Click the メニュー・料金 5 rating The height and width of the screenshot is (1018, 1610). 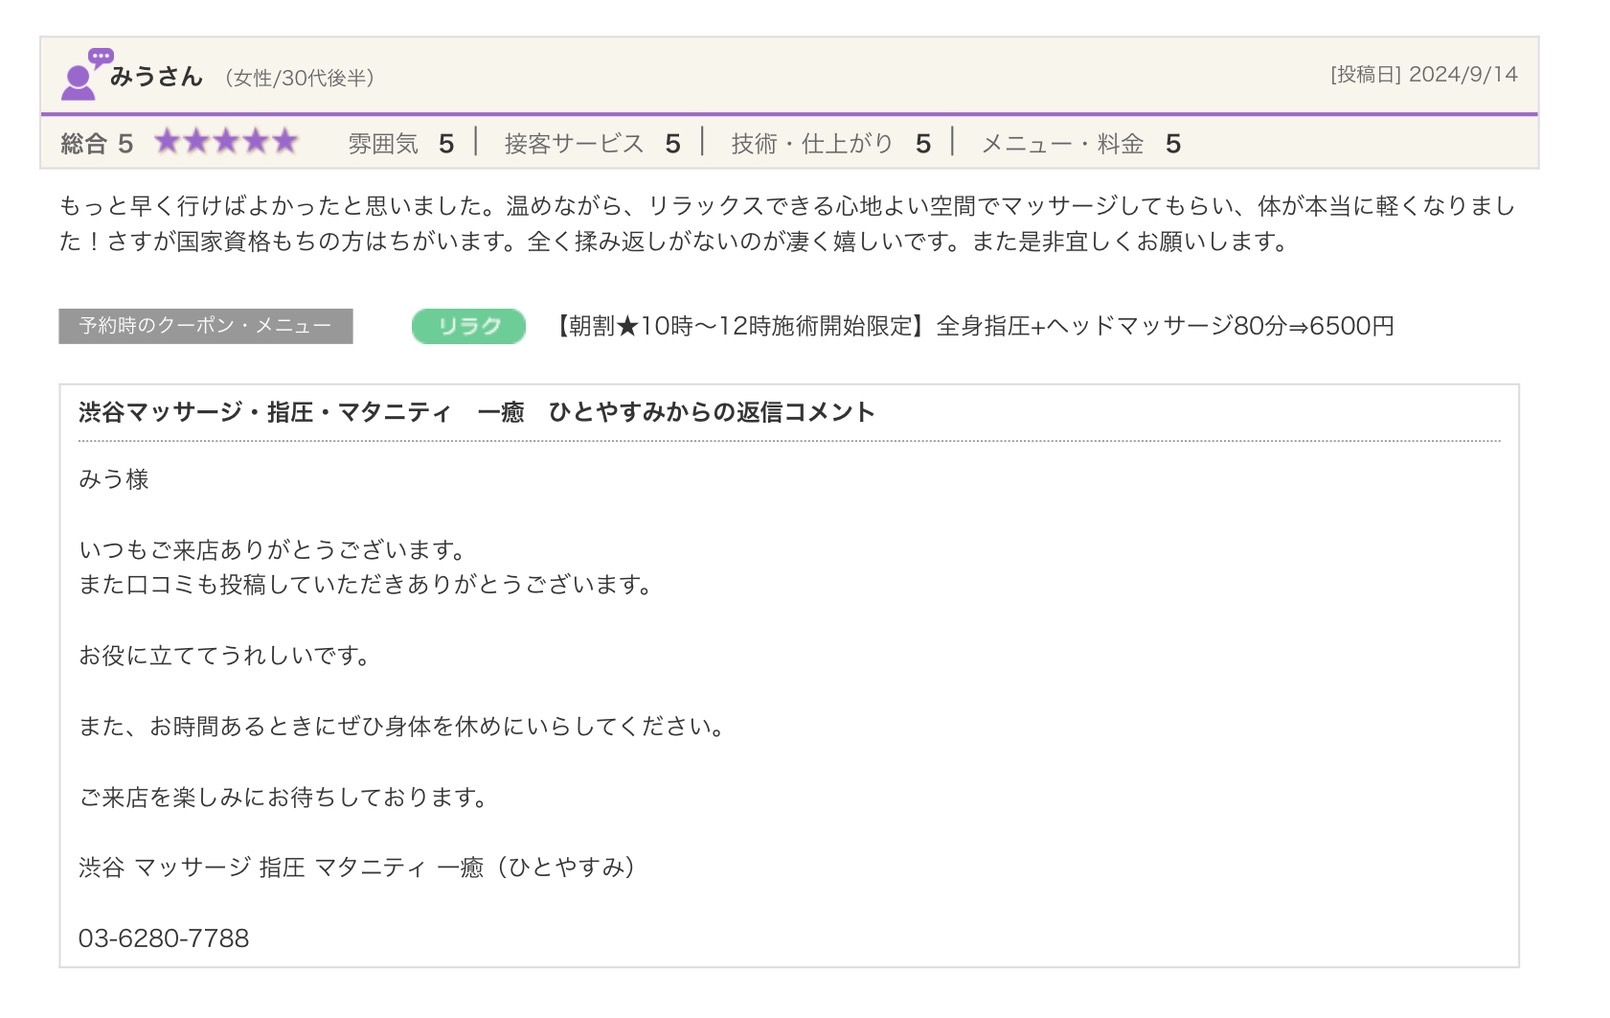pos(1081,144)
